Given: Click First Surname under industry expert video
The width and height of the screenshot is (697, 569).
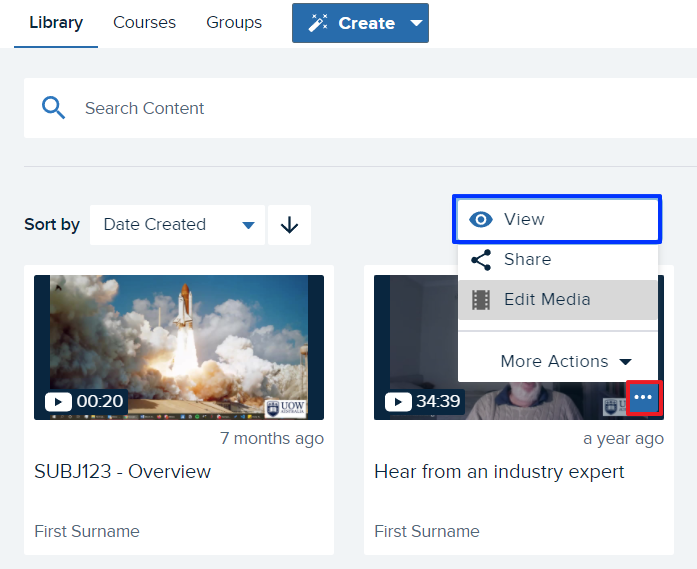Looking at the screenshot, I should 427,531.
